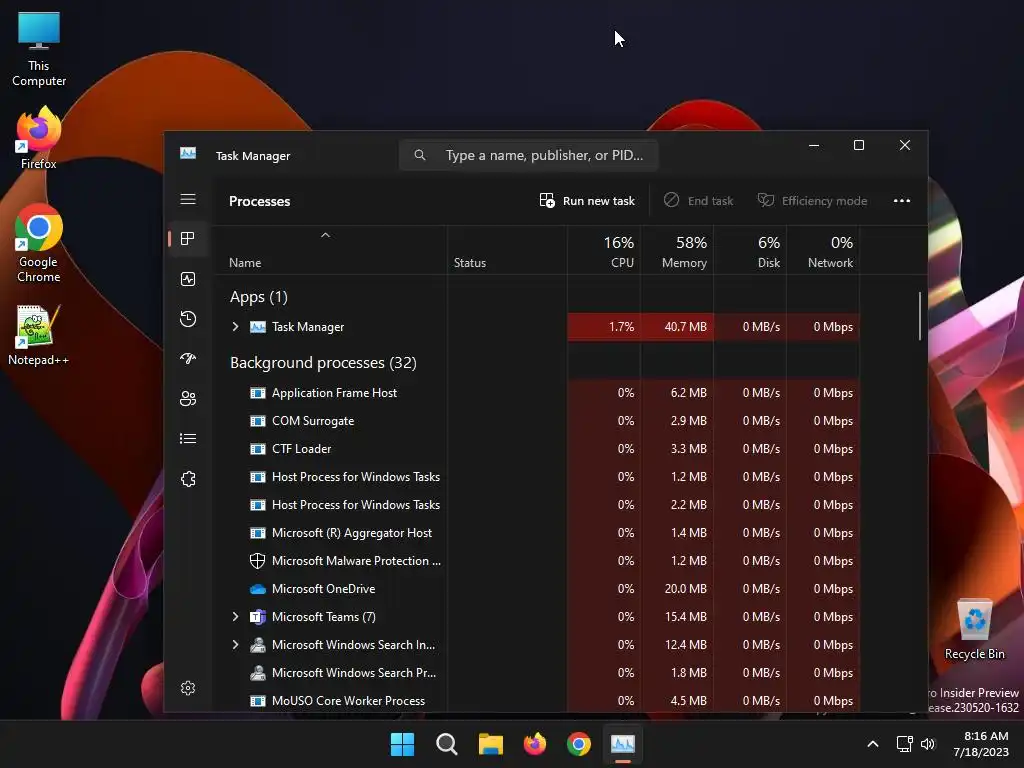Screen dimensions: 1024x768
Task: Open File Explorer from the taskbar
Action: (490, 744)
